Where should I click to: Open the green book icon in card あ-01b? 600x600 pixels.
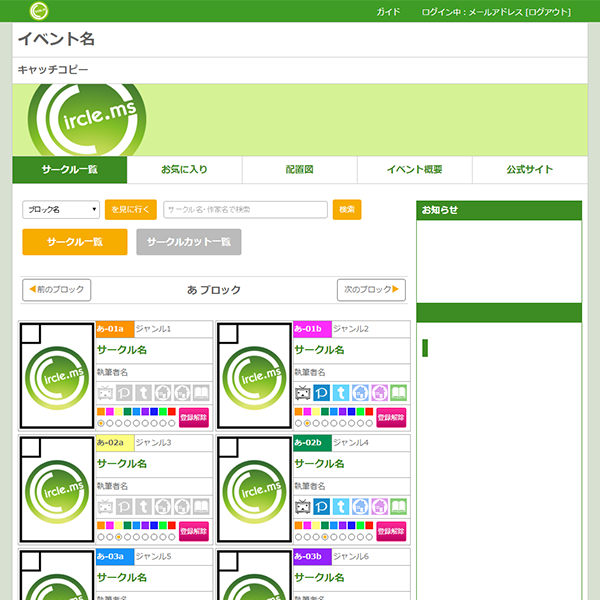pos(399,393)
